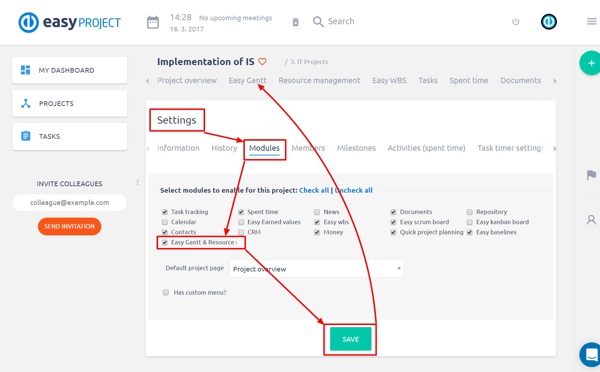Click the Tasks clipboard icon
The height and width of the screenshot is (372, 600).
click(x=26, y=136)
